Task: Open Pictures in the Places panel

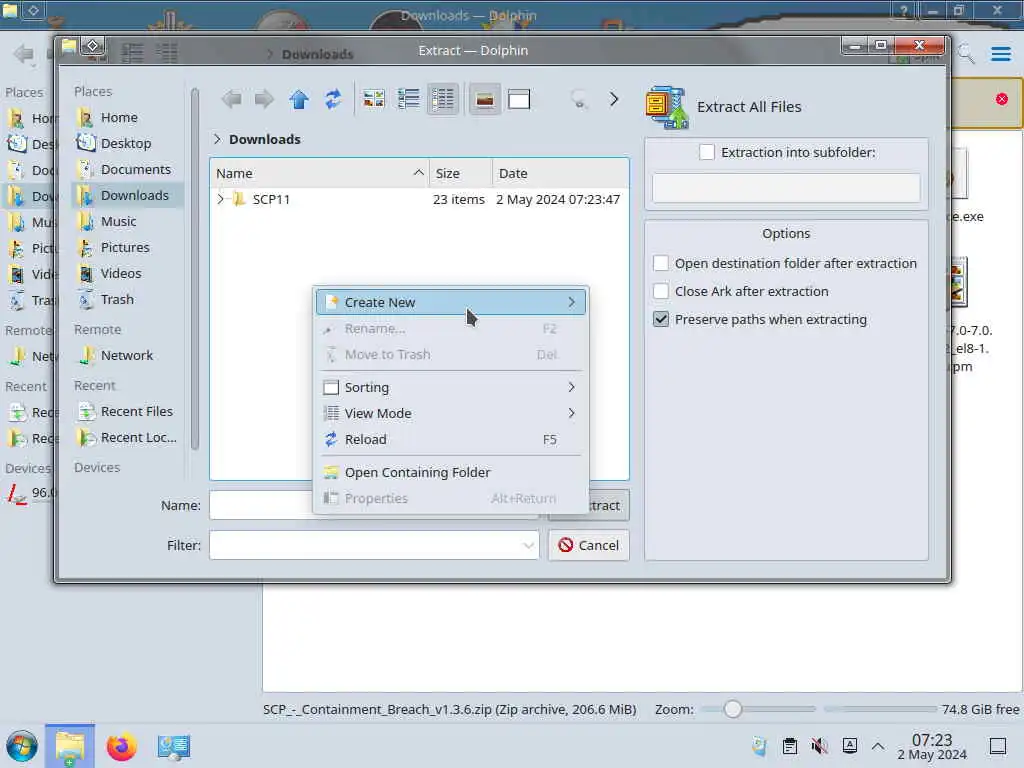Action: click(127, 248)
